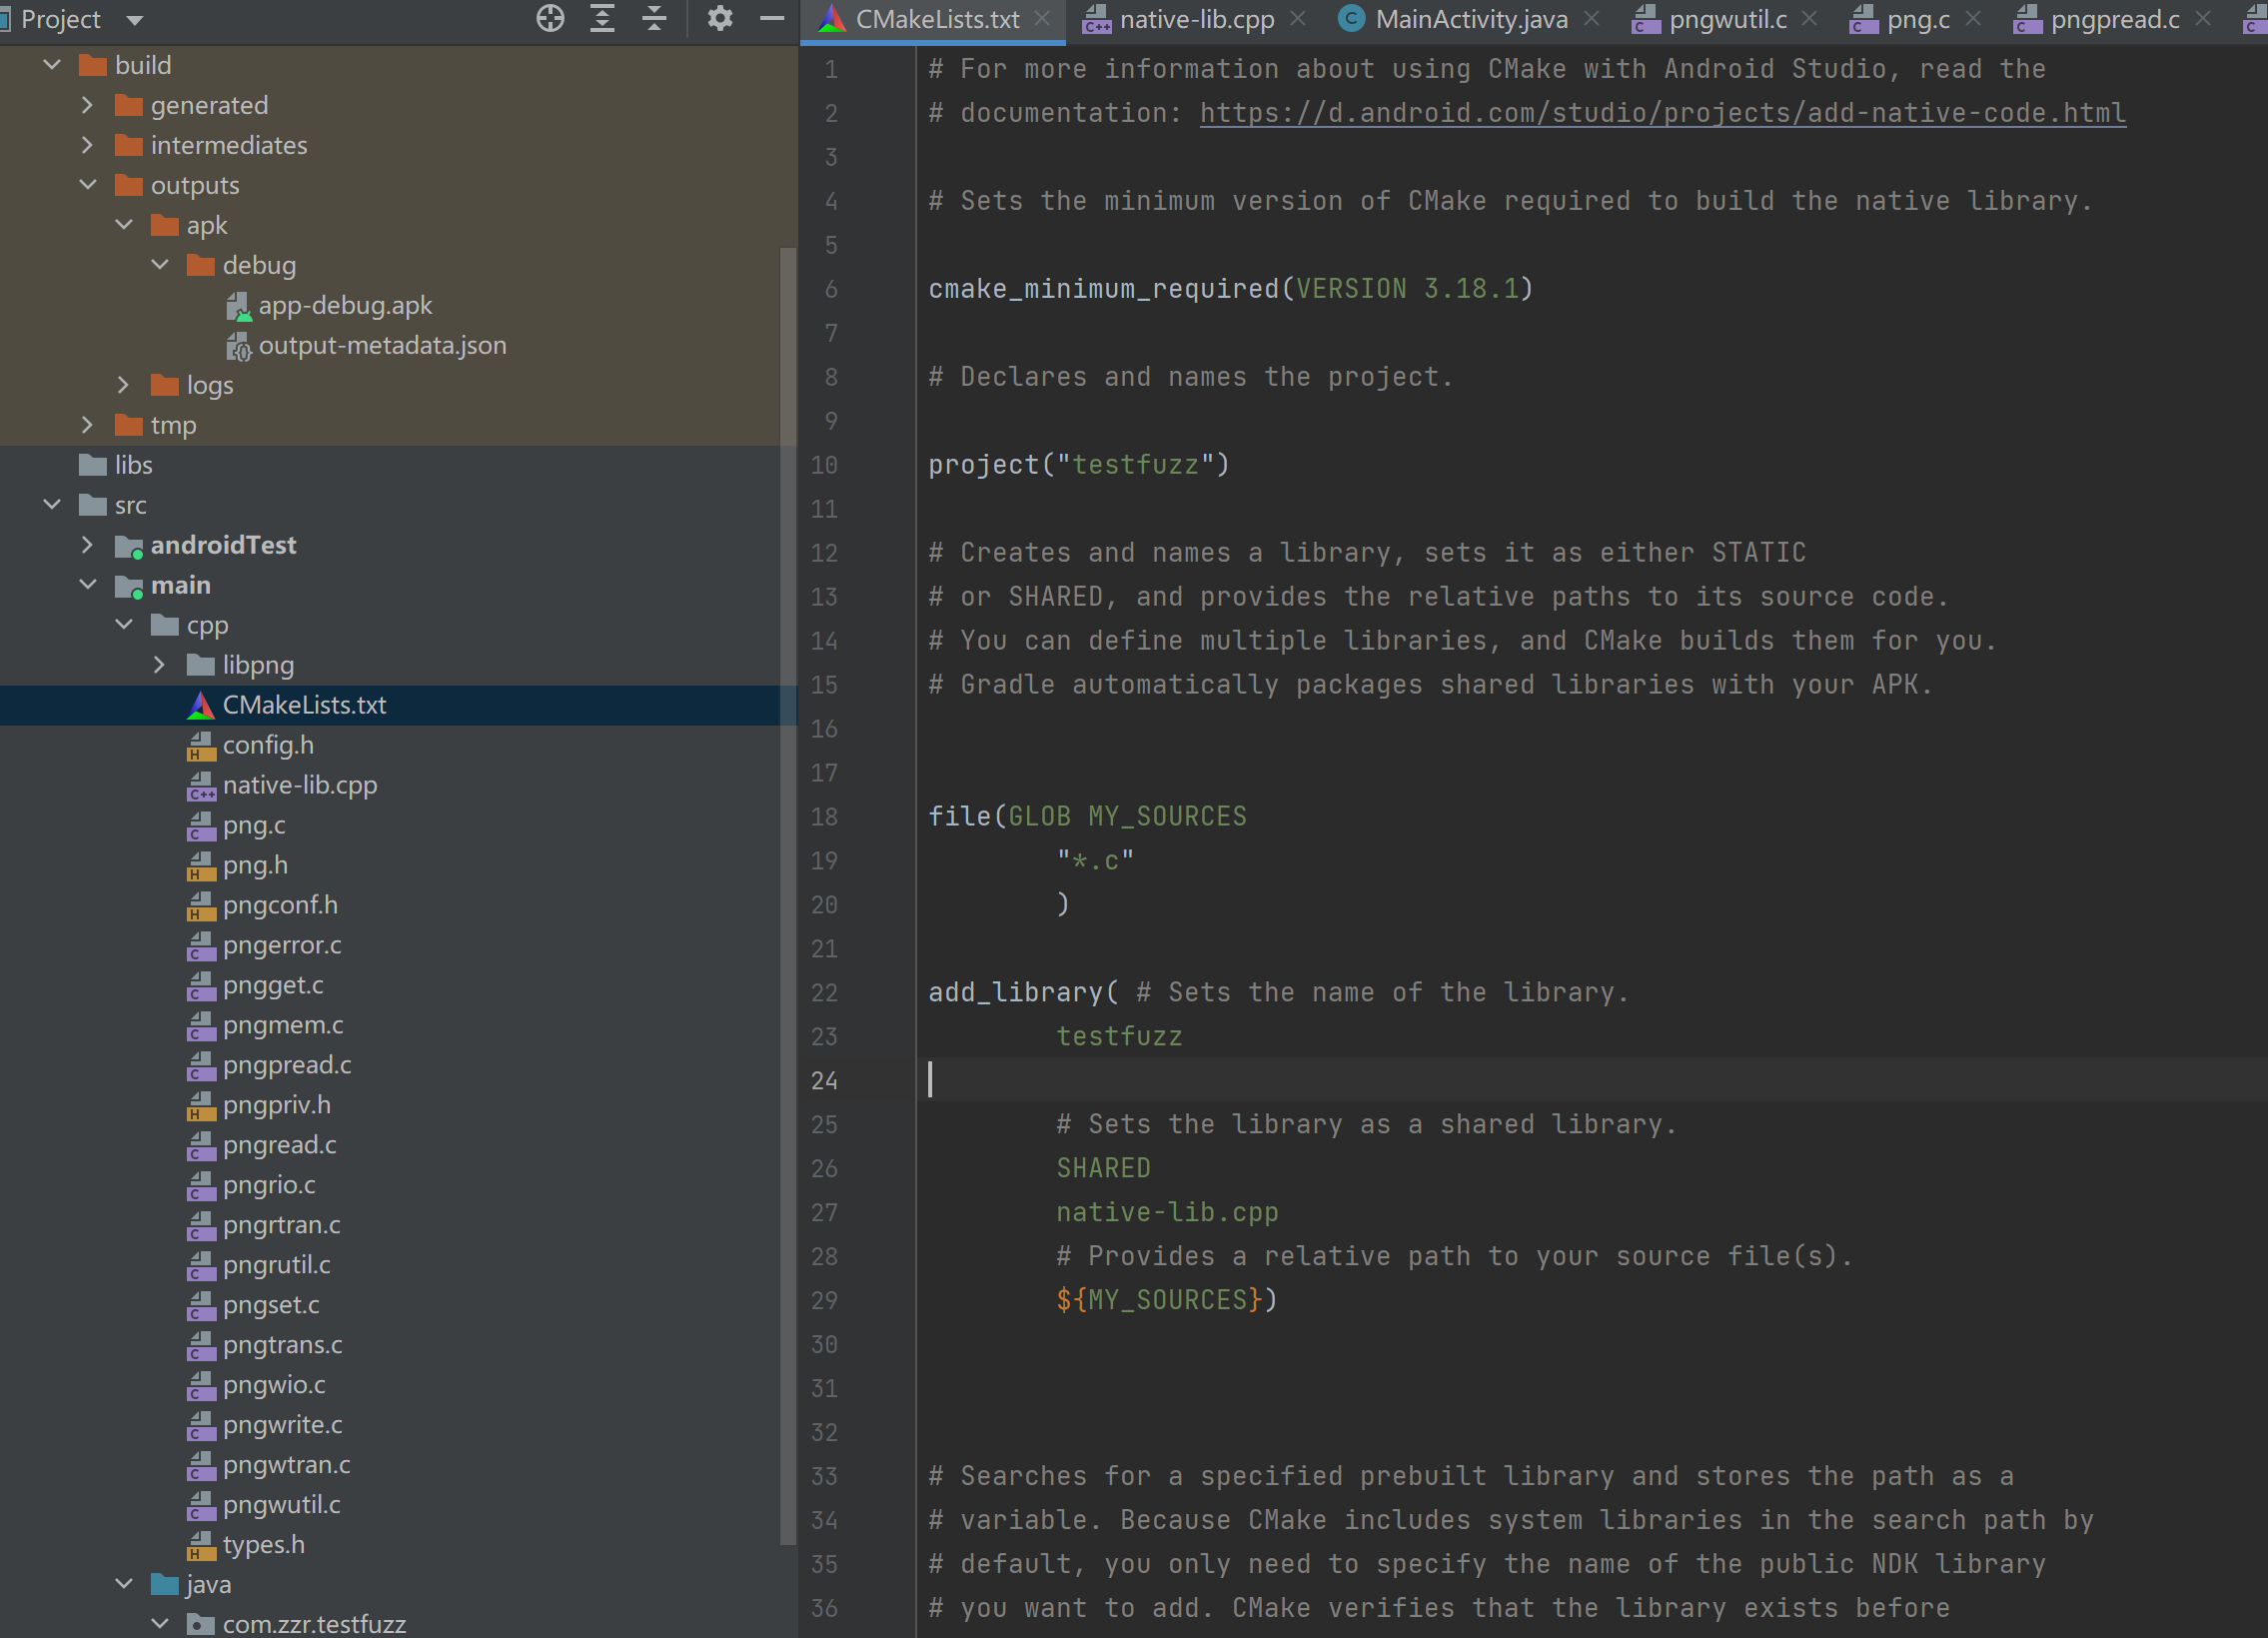Select pngtrans.c in the tree
Viewport: 2268px width, 1638px height.
click(282, 1345)
